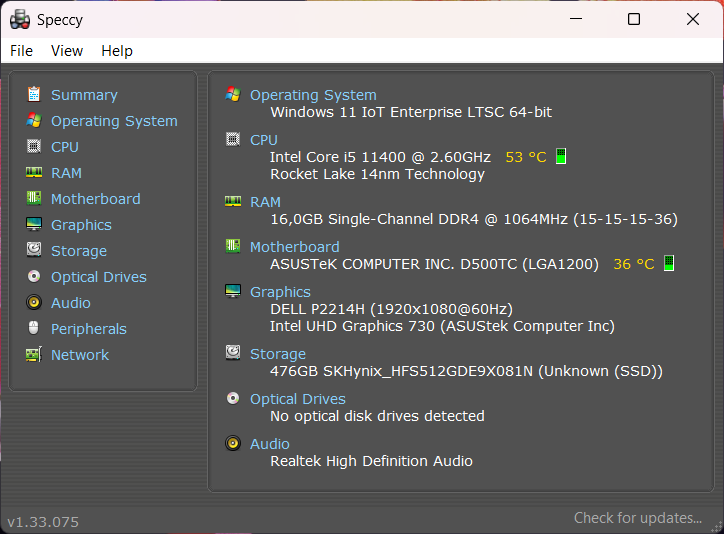
Task: Open the Help menu
Action: (117, 51)
